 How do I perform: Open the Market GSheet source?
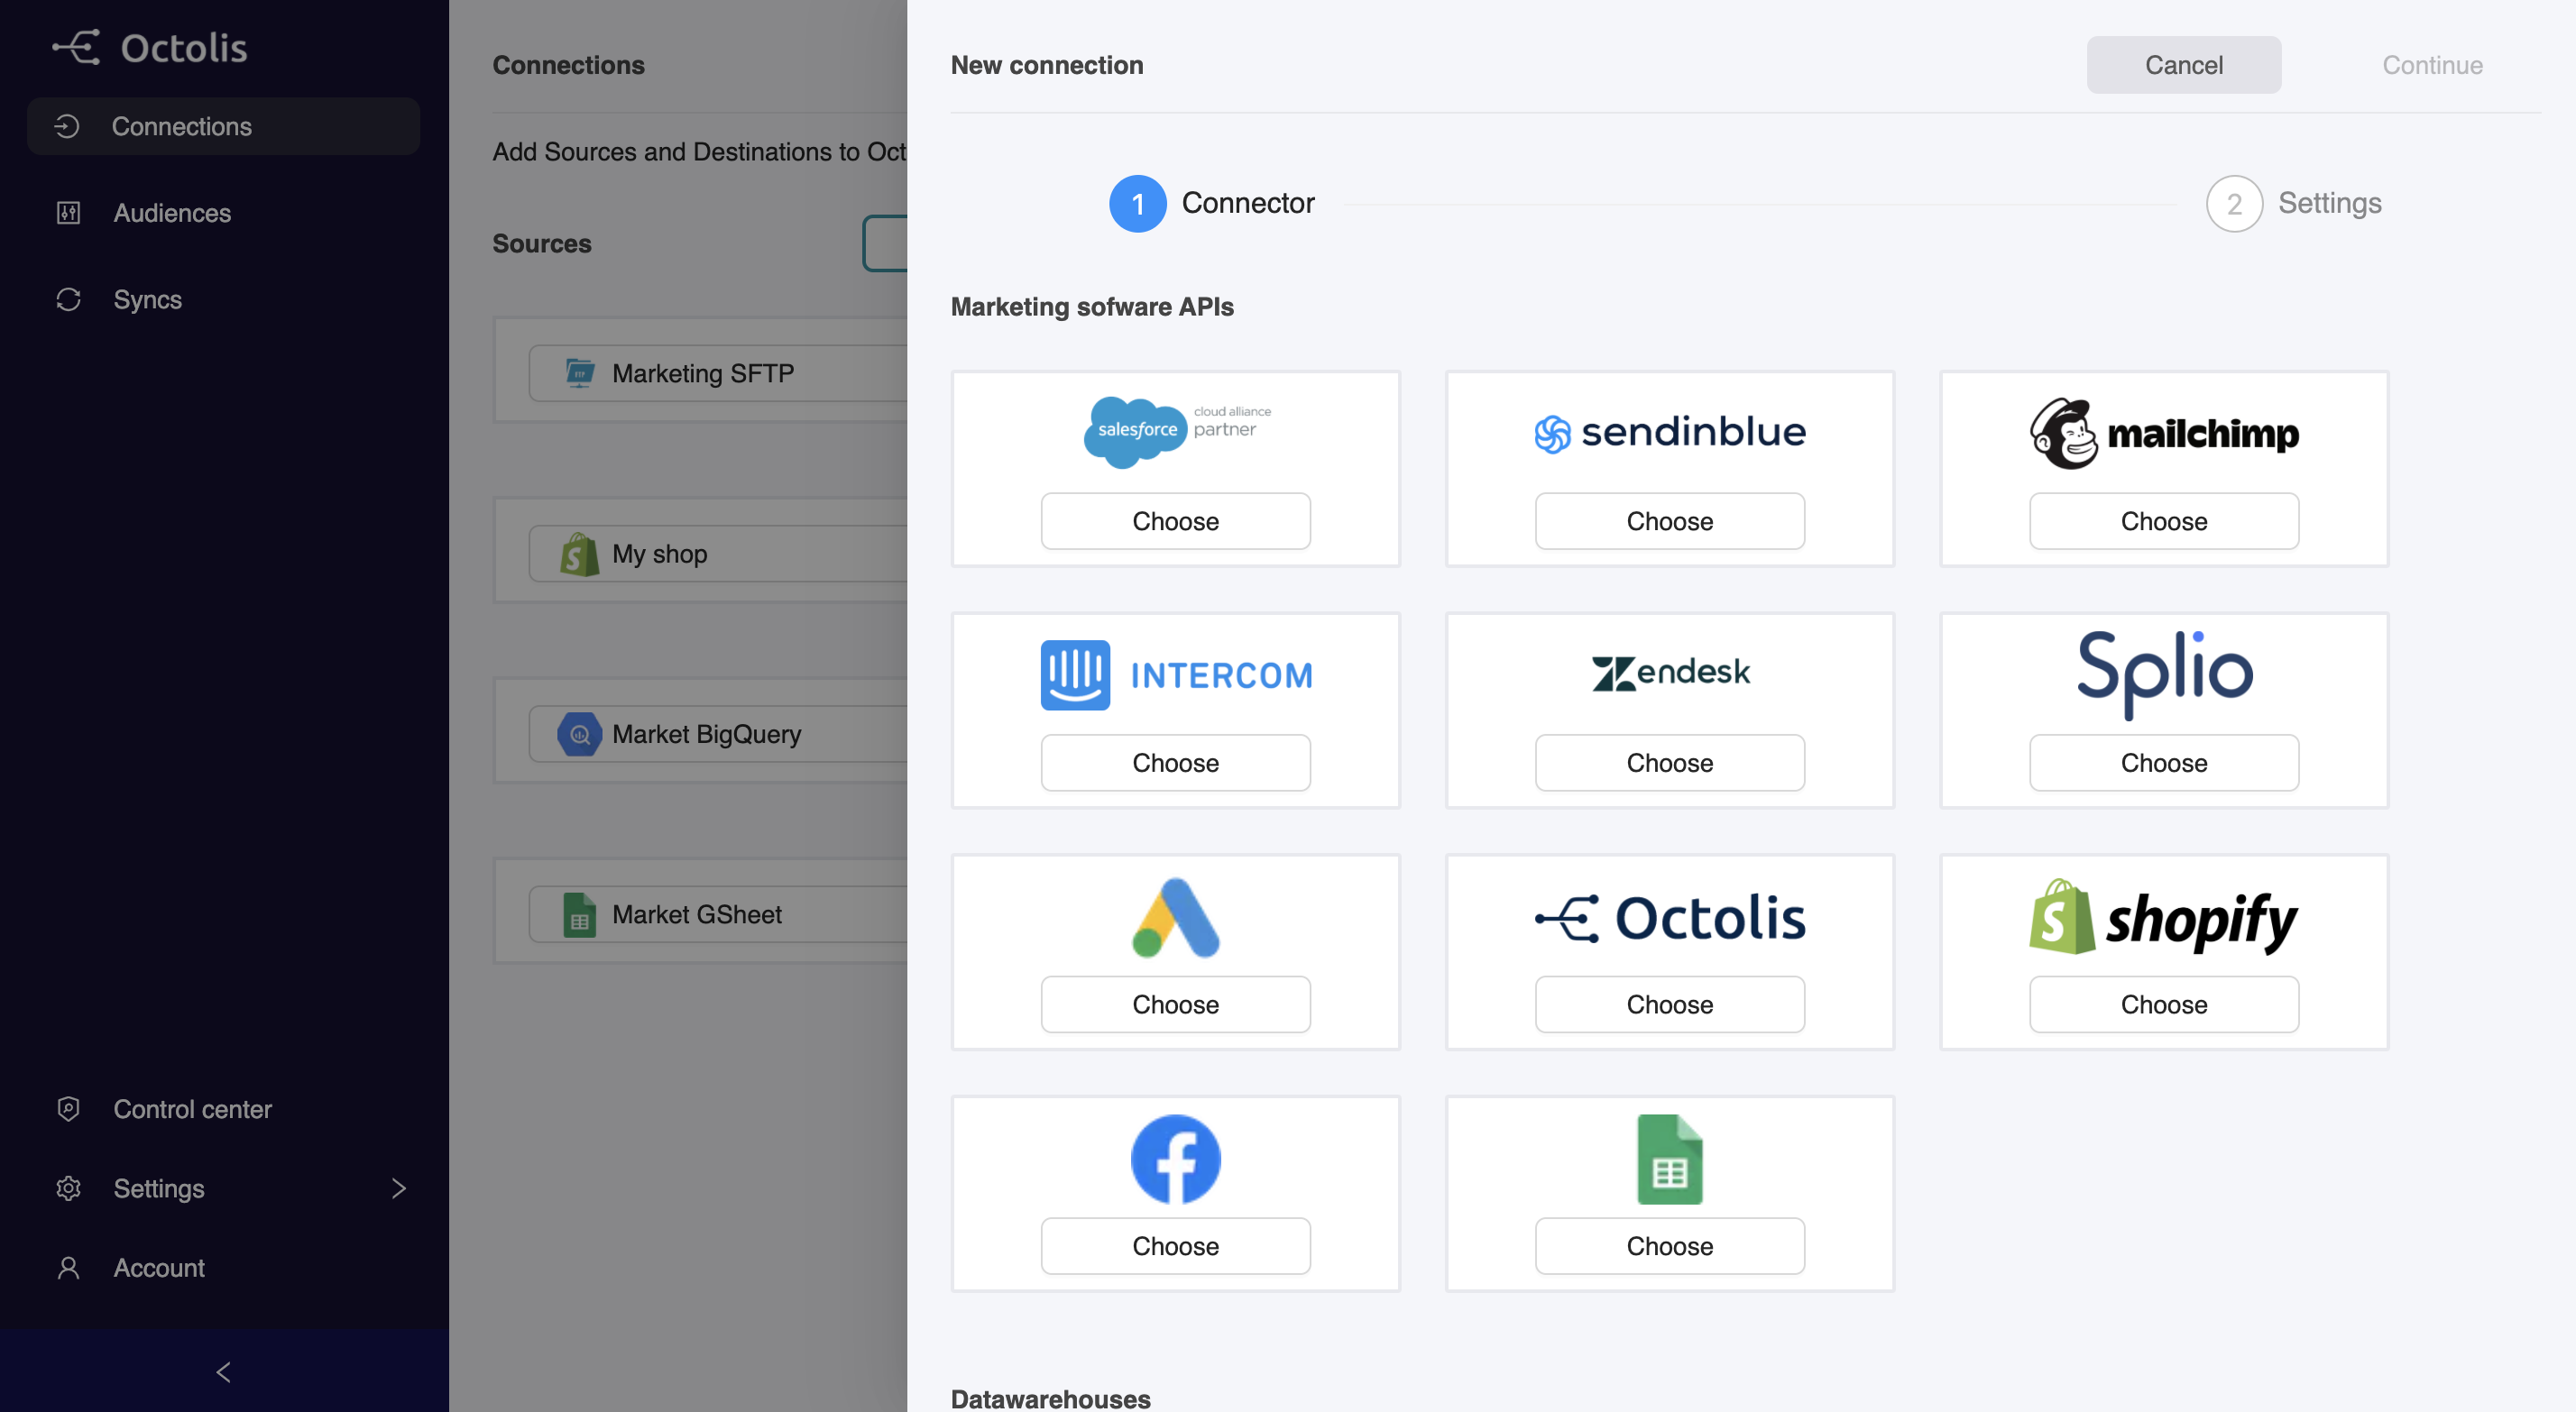(x=718, y=914)
